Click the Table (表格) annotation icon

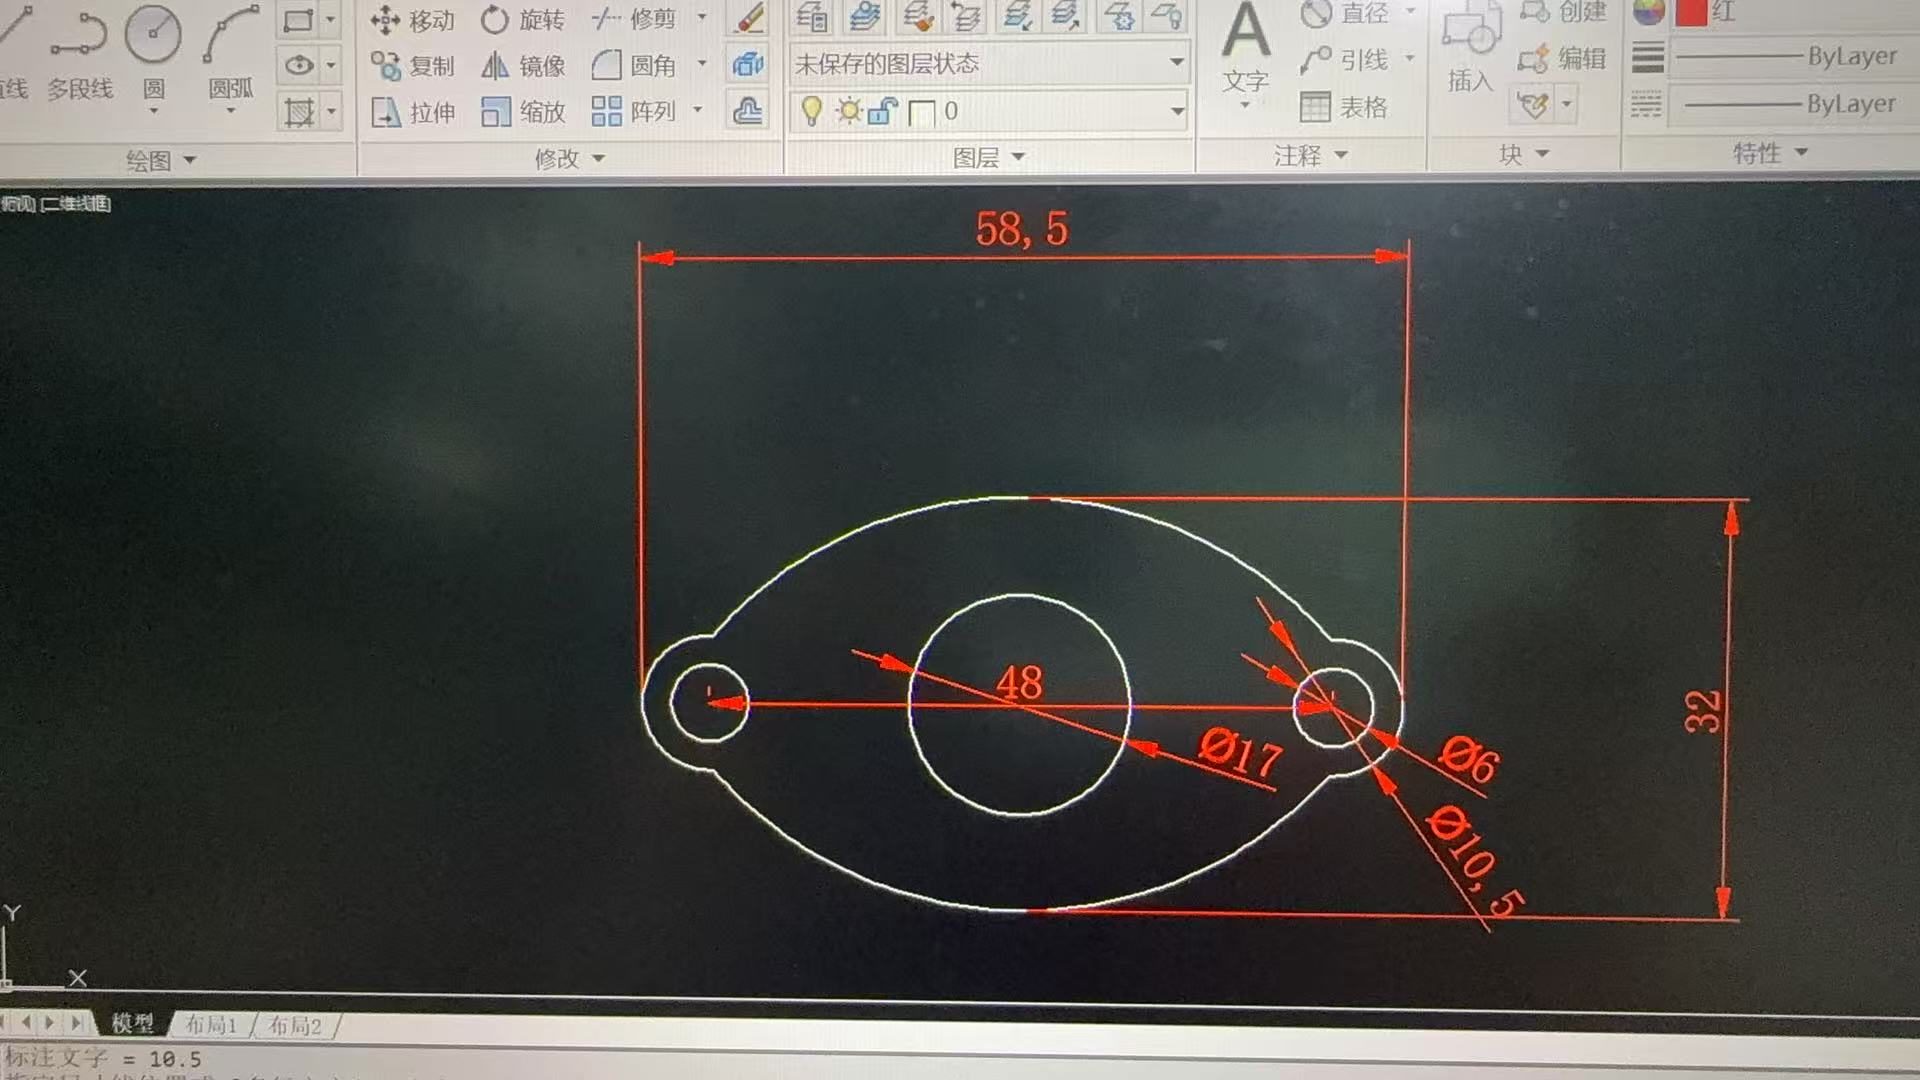(1315, 107)
